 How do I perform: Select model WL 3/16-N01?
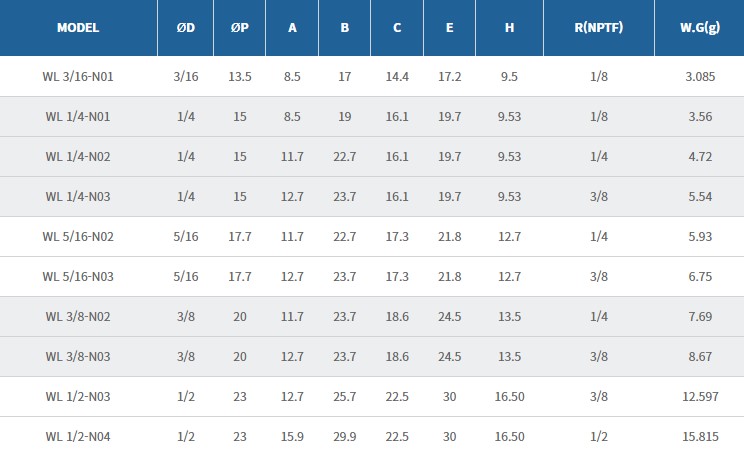pyautogui.click(x=78, y=76)
